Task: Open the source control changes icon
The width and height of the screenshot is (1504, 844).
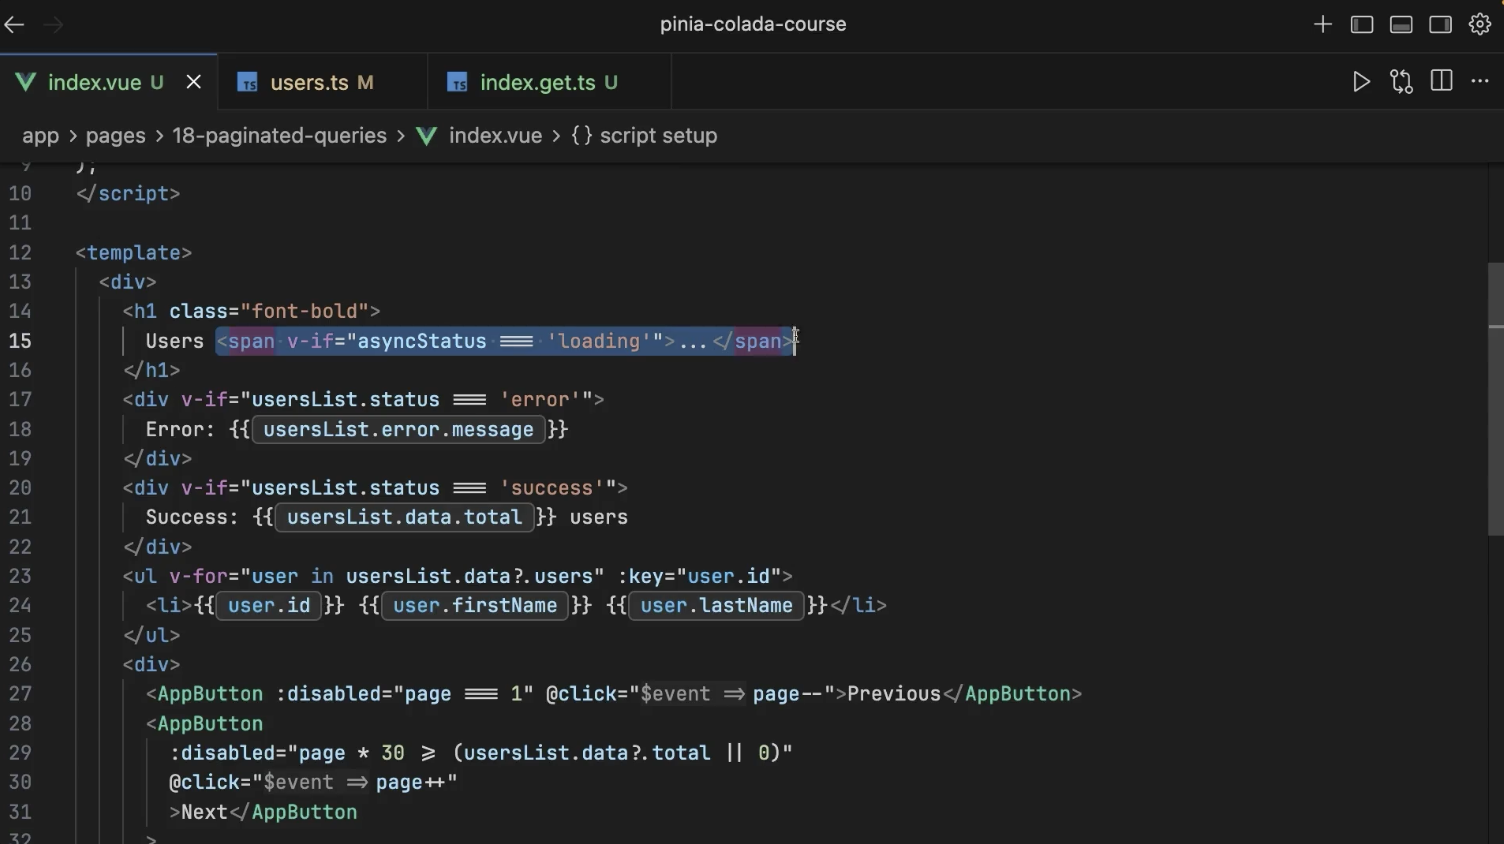Action: coord(1401,82)
